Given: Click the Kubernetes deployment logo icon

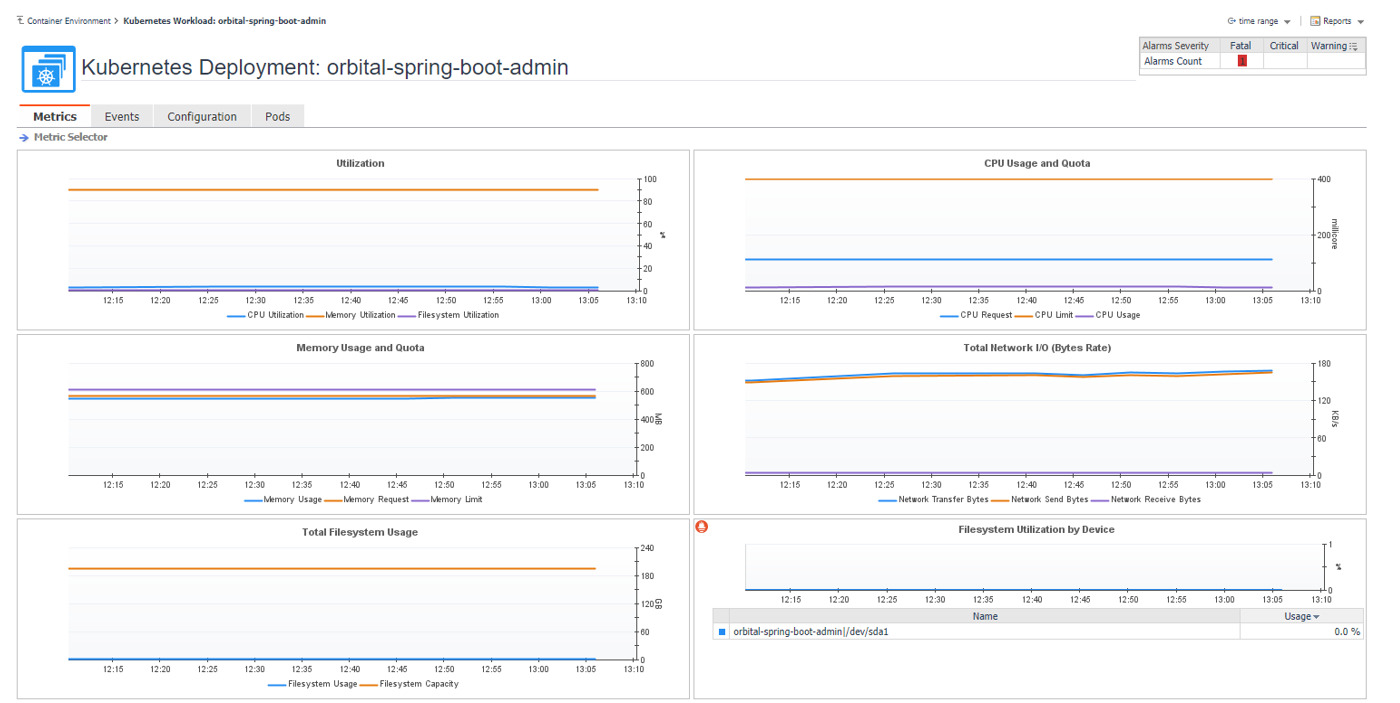Looking at the screenshot, I should [48, 69].
